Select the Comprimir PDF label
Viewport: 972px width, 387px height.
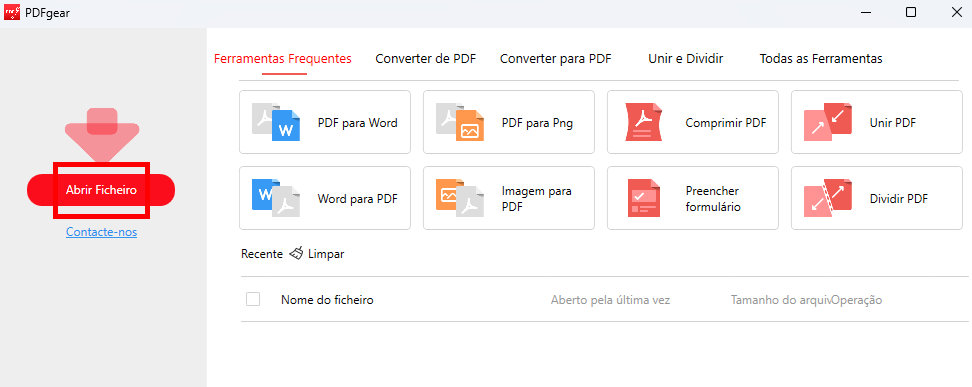pos(726,123)
